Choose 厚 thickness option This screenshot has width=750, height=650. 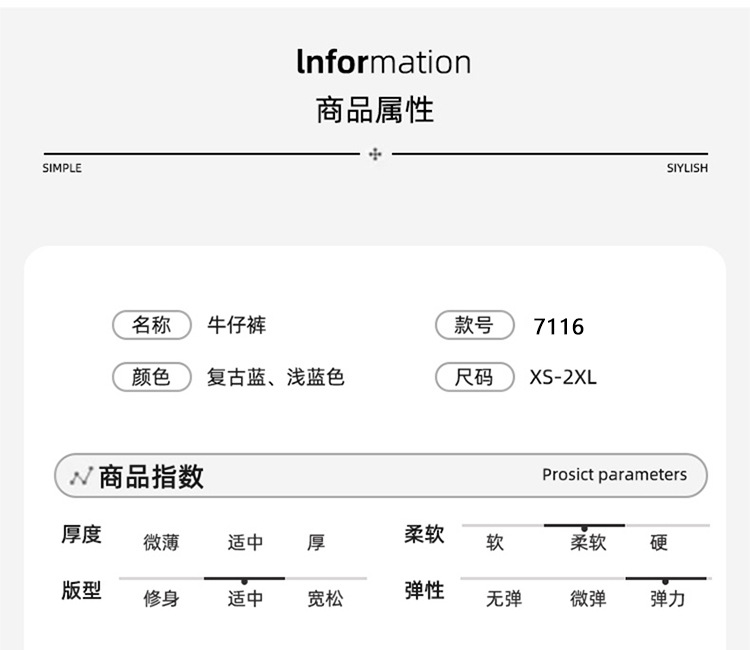[x=316, y=543]
